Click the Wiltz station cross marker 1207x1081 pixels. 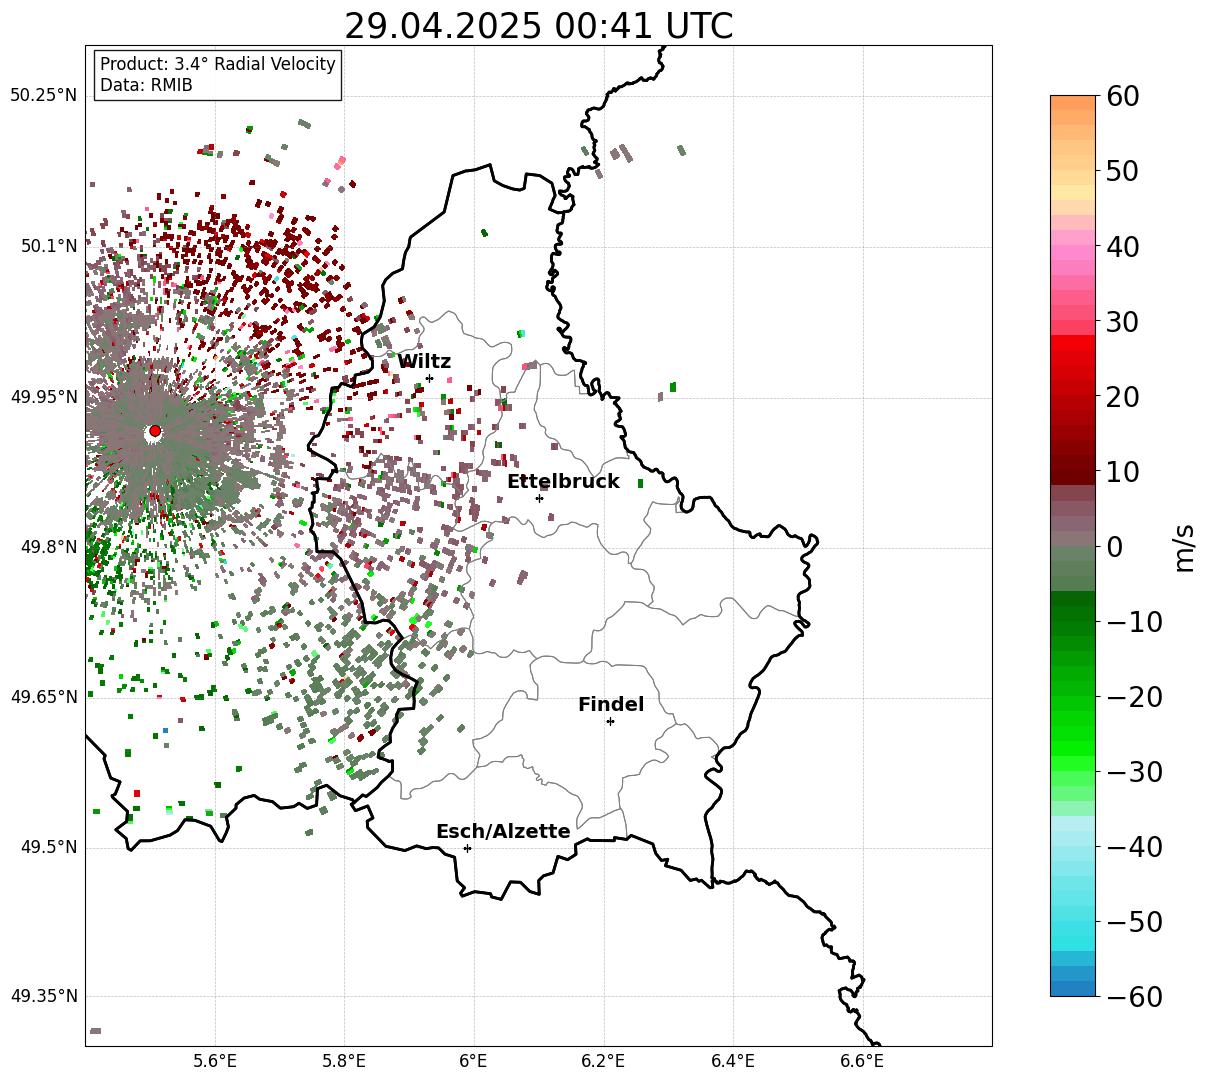point(429,378)
